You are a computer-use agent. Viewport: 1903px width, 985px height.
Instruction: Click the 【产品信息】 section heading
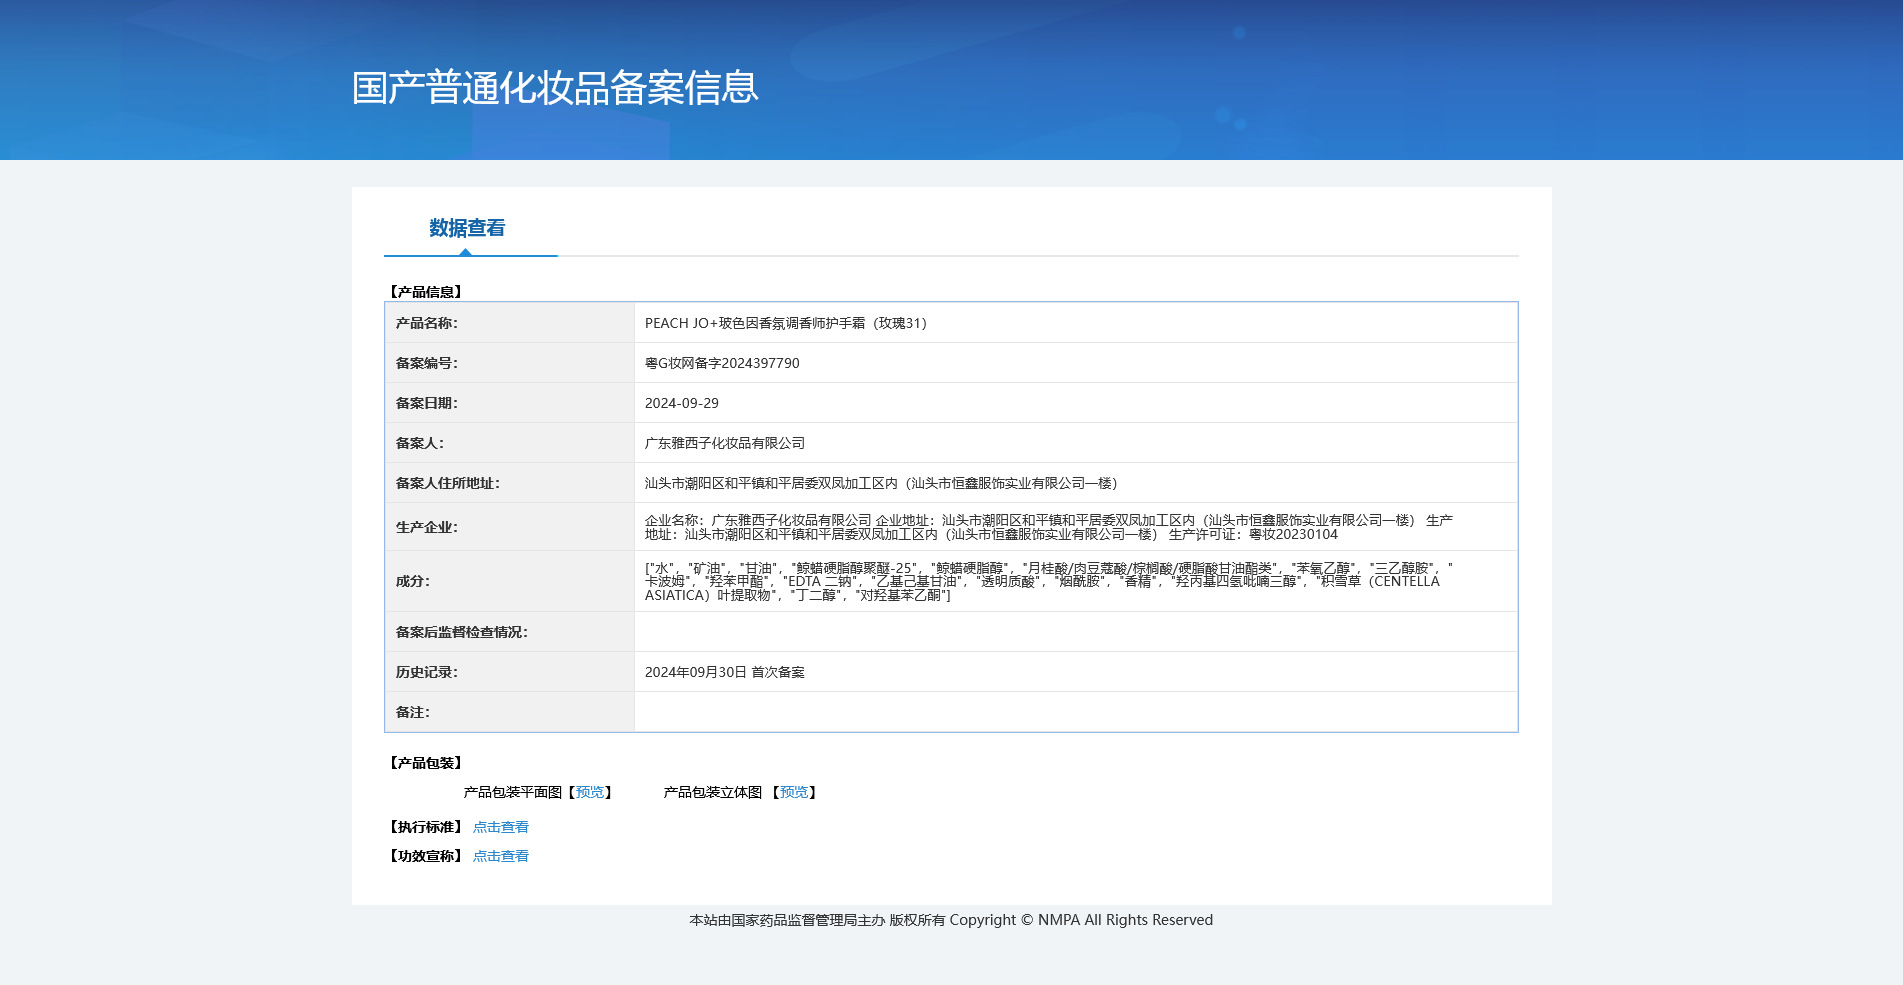point(428,291)
